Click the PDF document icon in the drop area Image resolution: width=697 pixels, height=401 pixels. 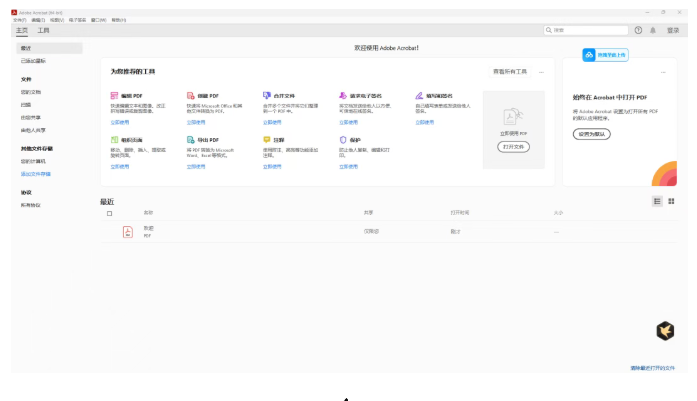point(513,116)
